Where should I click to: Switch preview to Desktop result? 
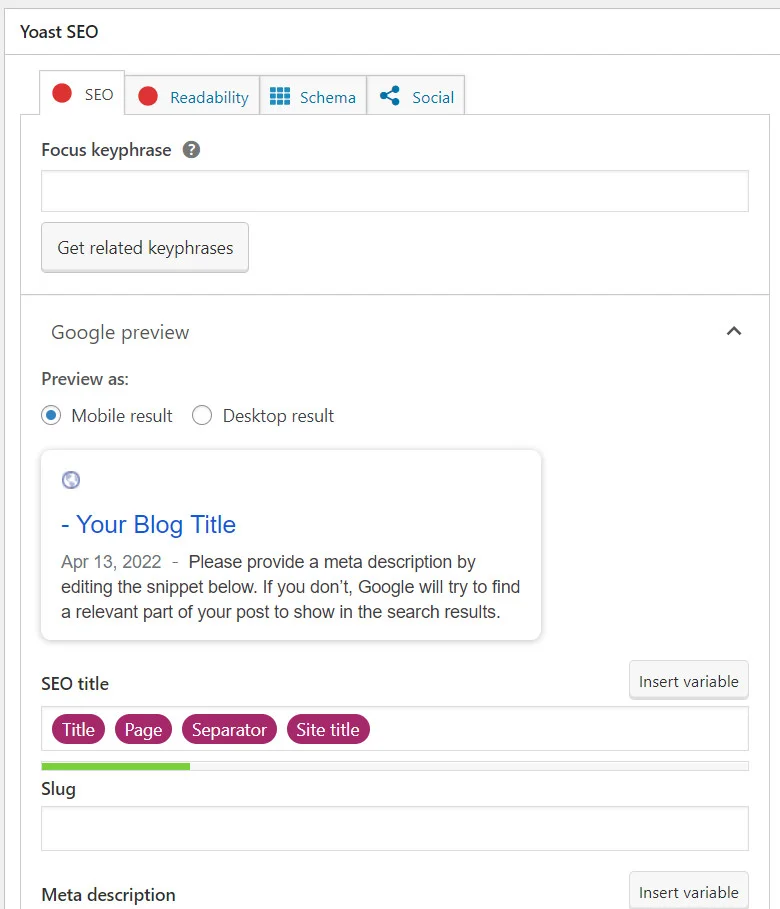click(202, 415)
